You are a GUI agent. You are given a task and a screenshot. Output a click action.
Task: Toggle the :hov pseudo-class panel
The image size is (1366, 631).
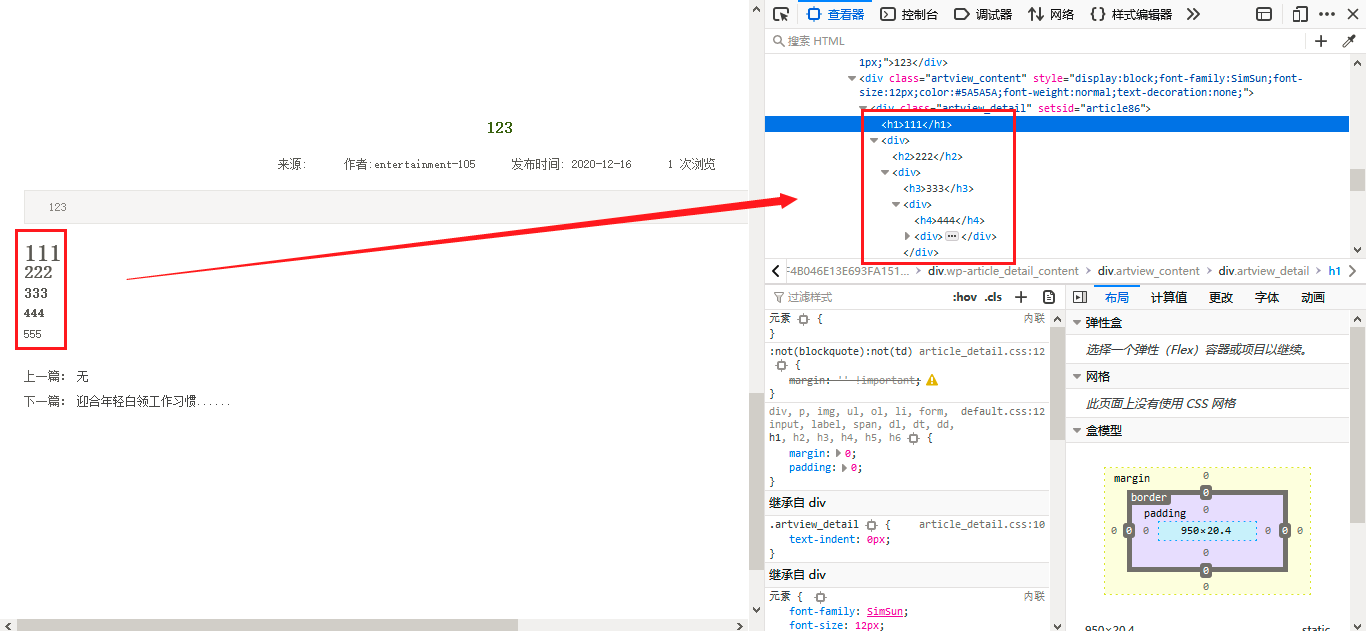965,297
